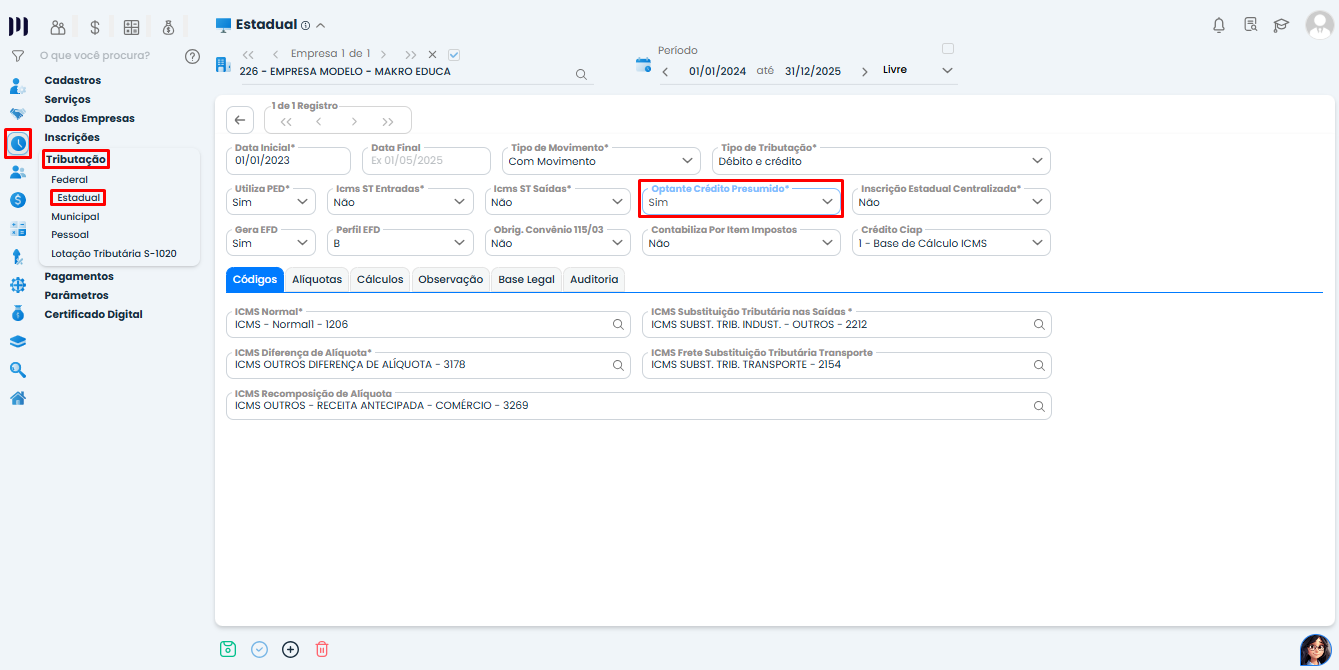Screen dimensions: 1339x670
Task: Click the home icon in left sidebar
Action: [x=18, y=398]
